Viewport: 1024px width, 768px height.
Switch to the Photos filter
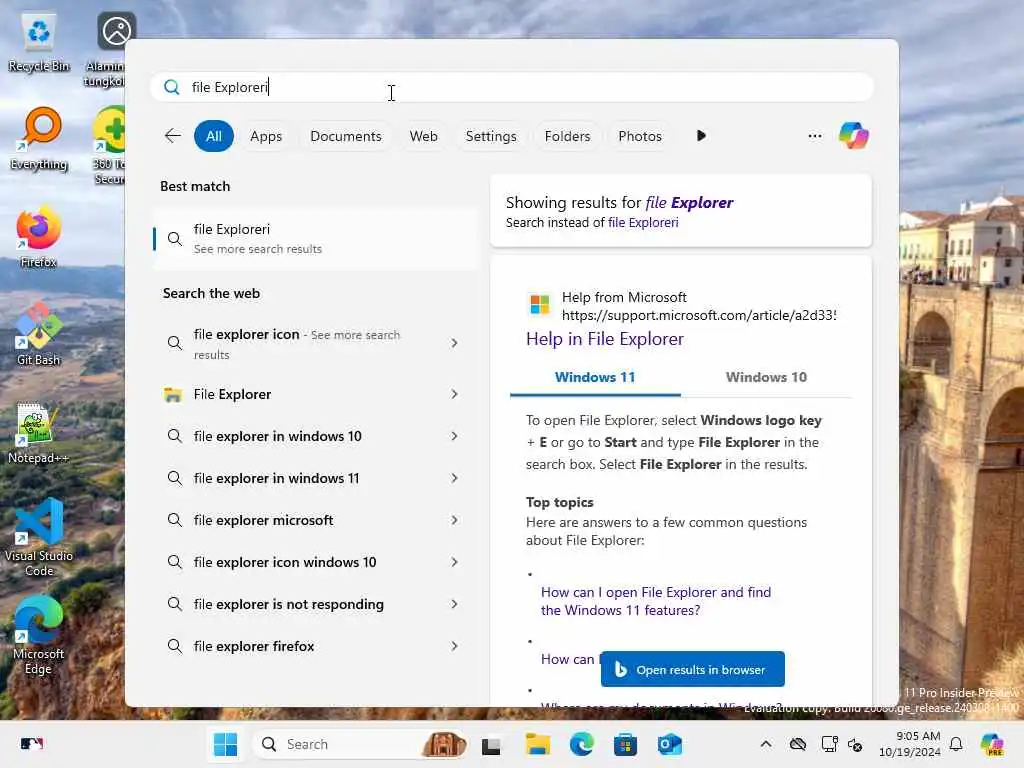pyautogui.click(x=639, y=136)
